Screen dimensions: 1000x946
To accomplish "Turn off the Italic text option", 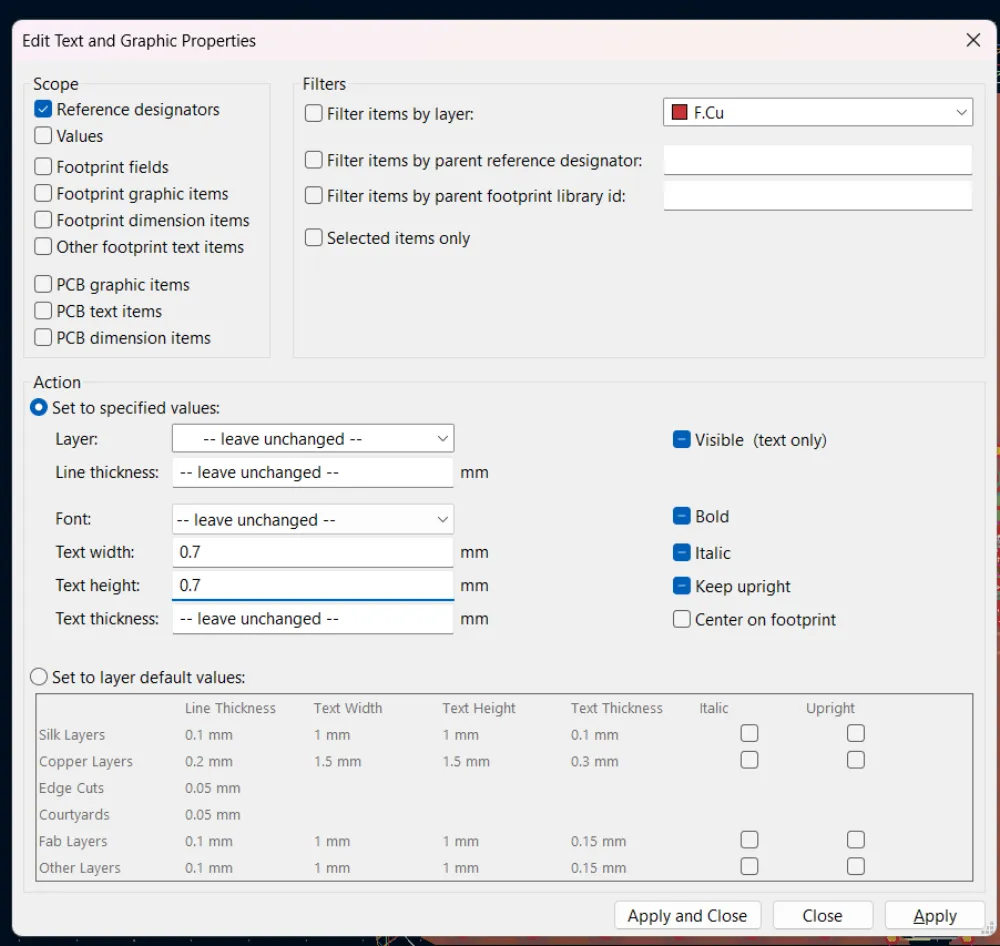I will point(681,552).
